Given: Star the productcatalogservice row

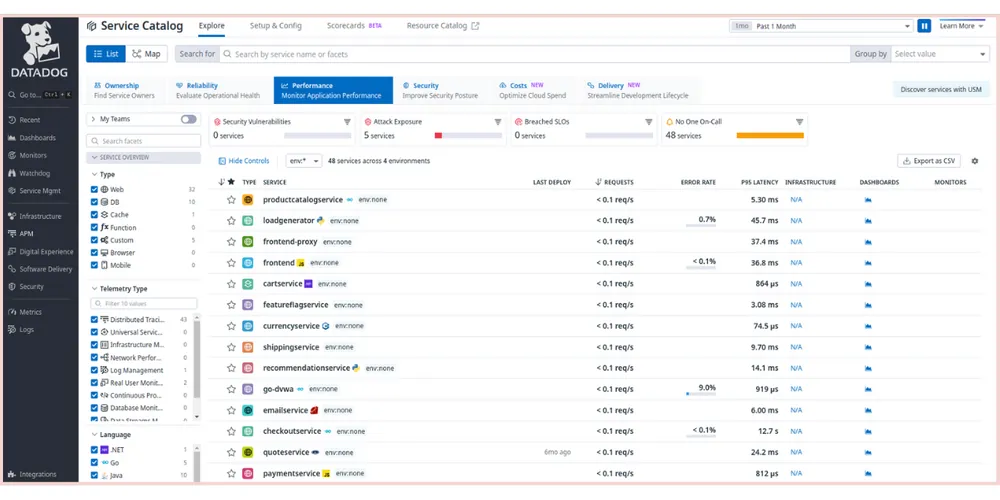Looking at the screenshot, I should (x=232, y=200).
